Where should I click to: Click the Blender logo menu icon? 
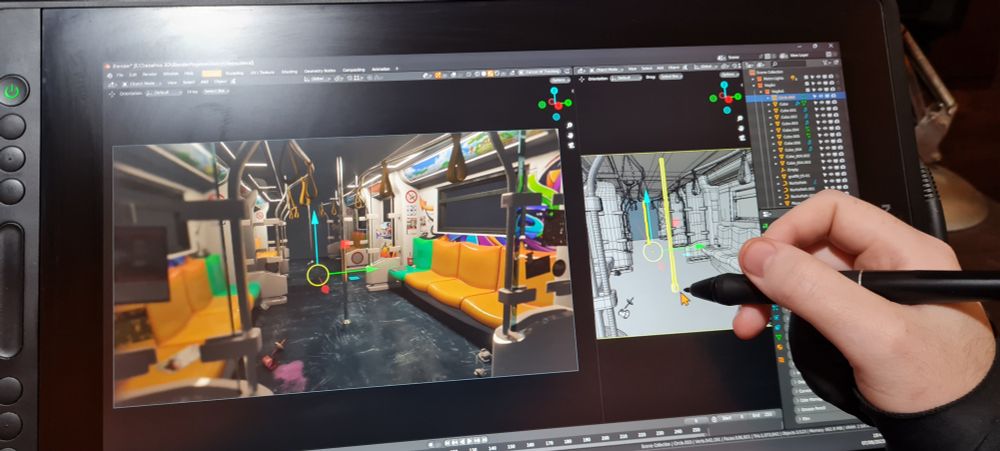pyautogui.click(x=110, y=76)
